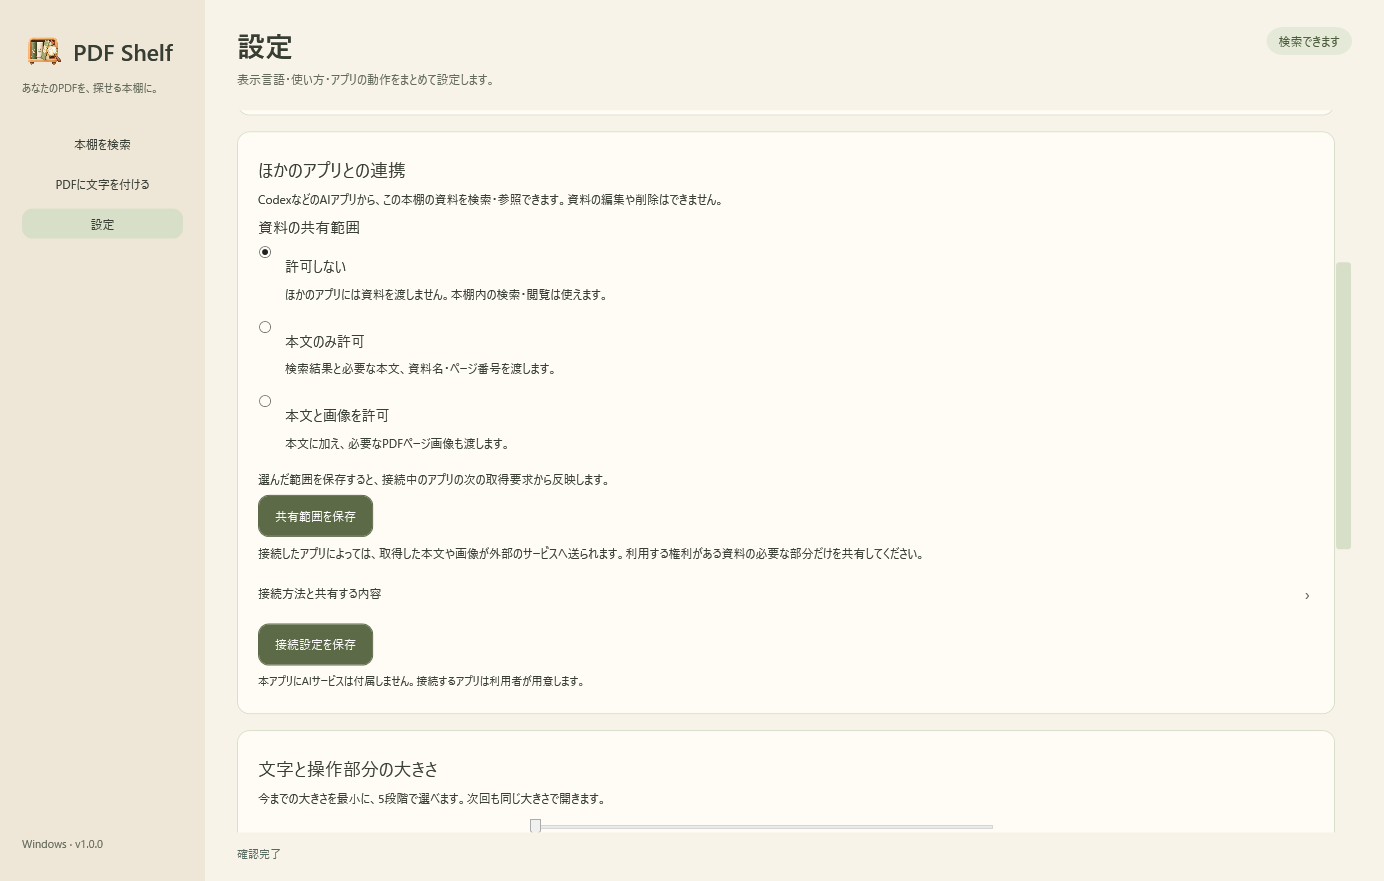Click the text size slider handle
Viewport: 1384px width, 881px height.
pos(536,826)
